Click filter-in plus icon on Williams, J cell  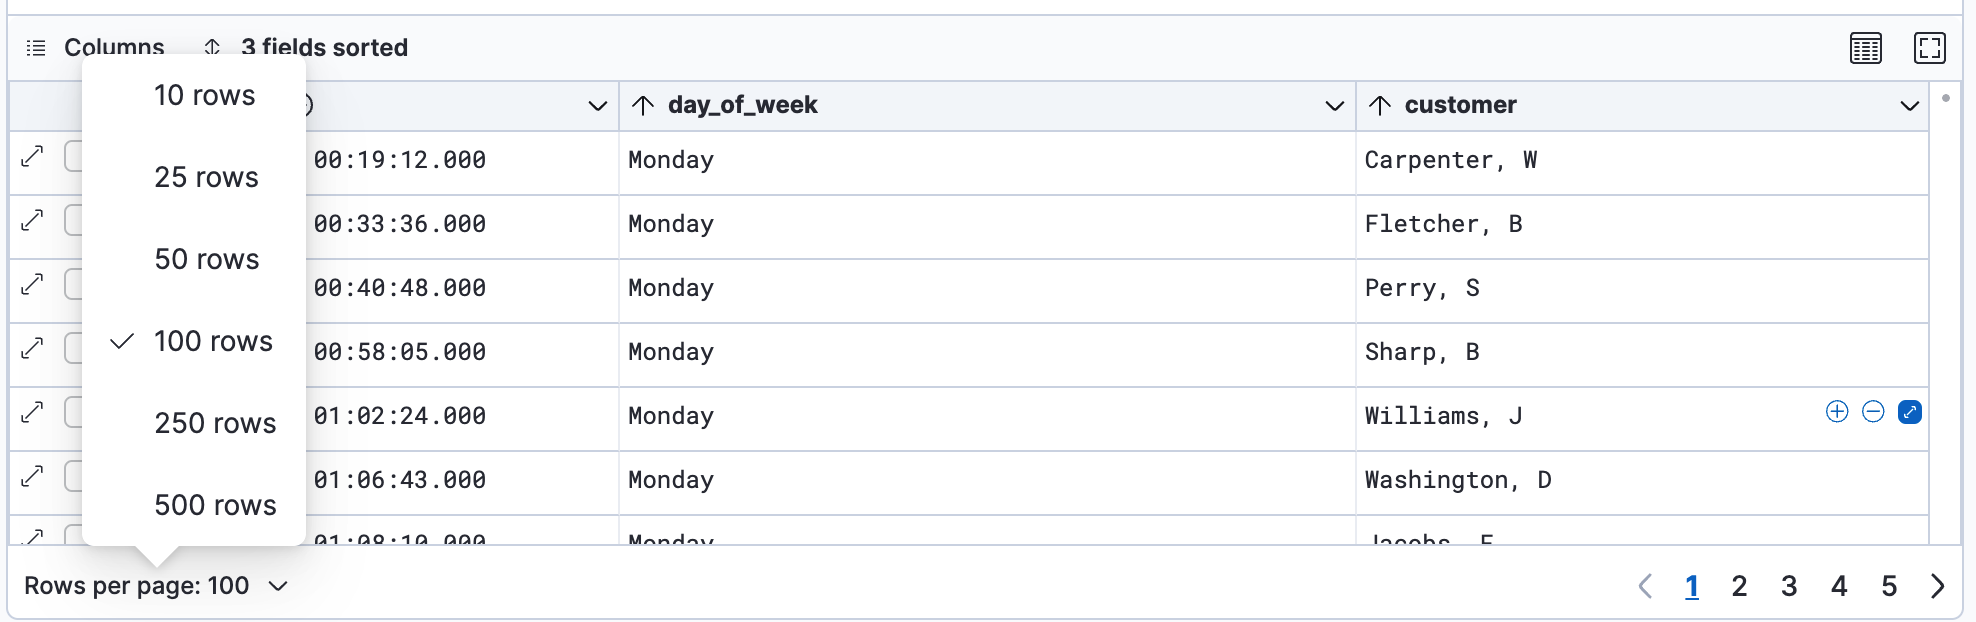coord(1836,412)
